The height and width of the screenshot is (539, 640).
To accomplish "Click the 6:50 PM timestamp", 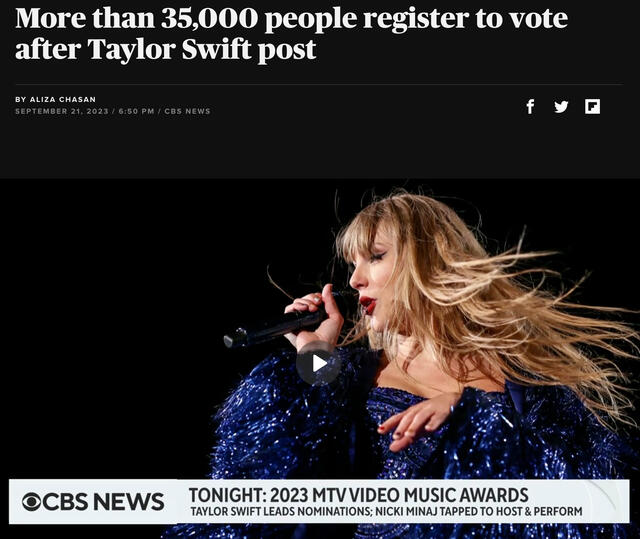I will tap(136, 111).
